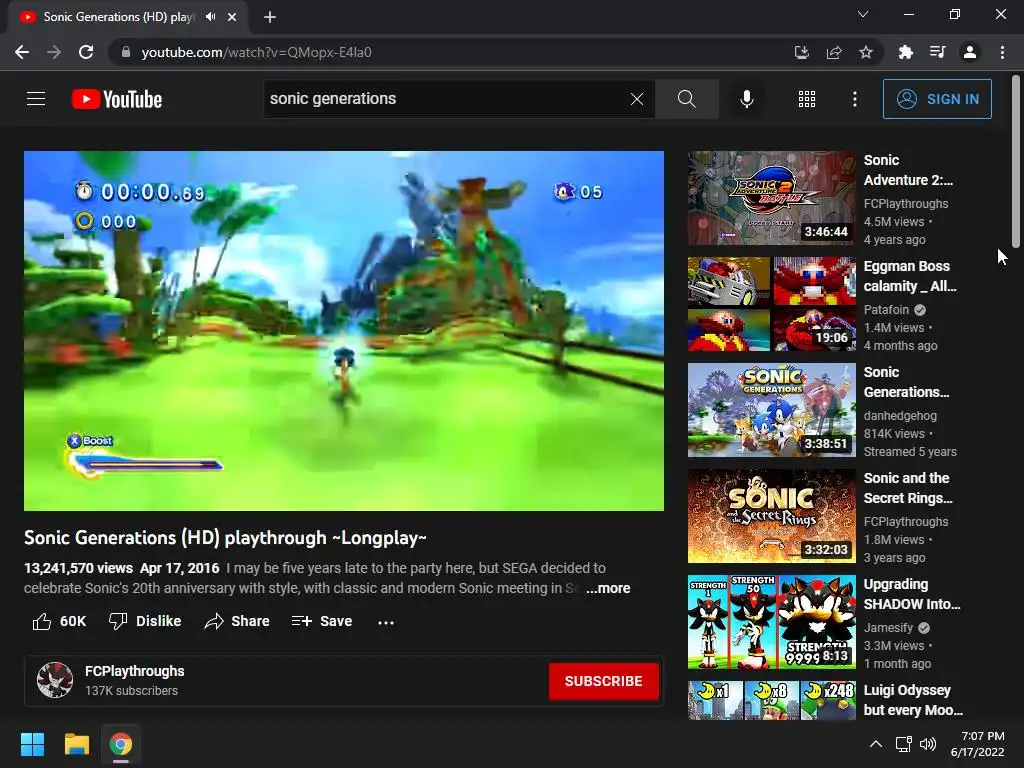Viewport: 1024px width, 768px height.
Task: Click the SIGN IN button
Action: coord(937,99)
